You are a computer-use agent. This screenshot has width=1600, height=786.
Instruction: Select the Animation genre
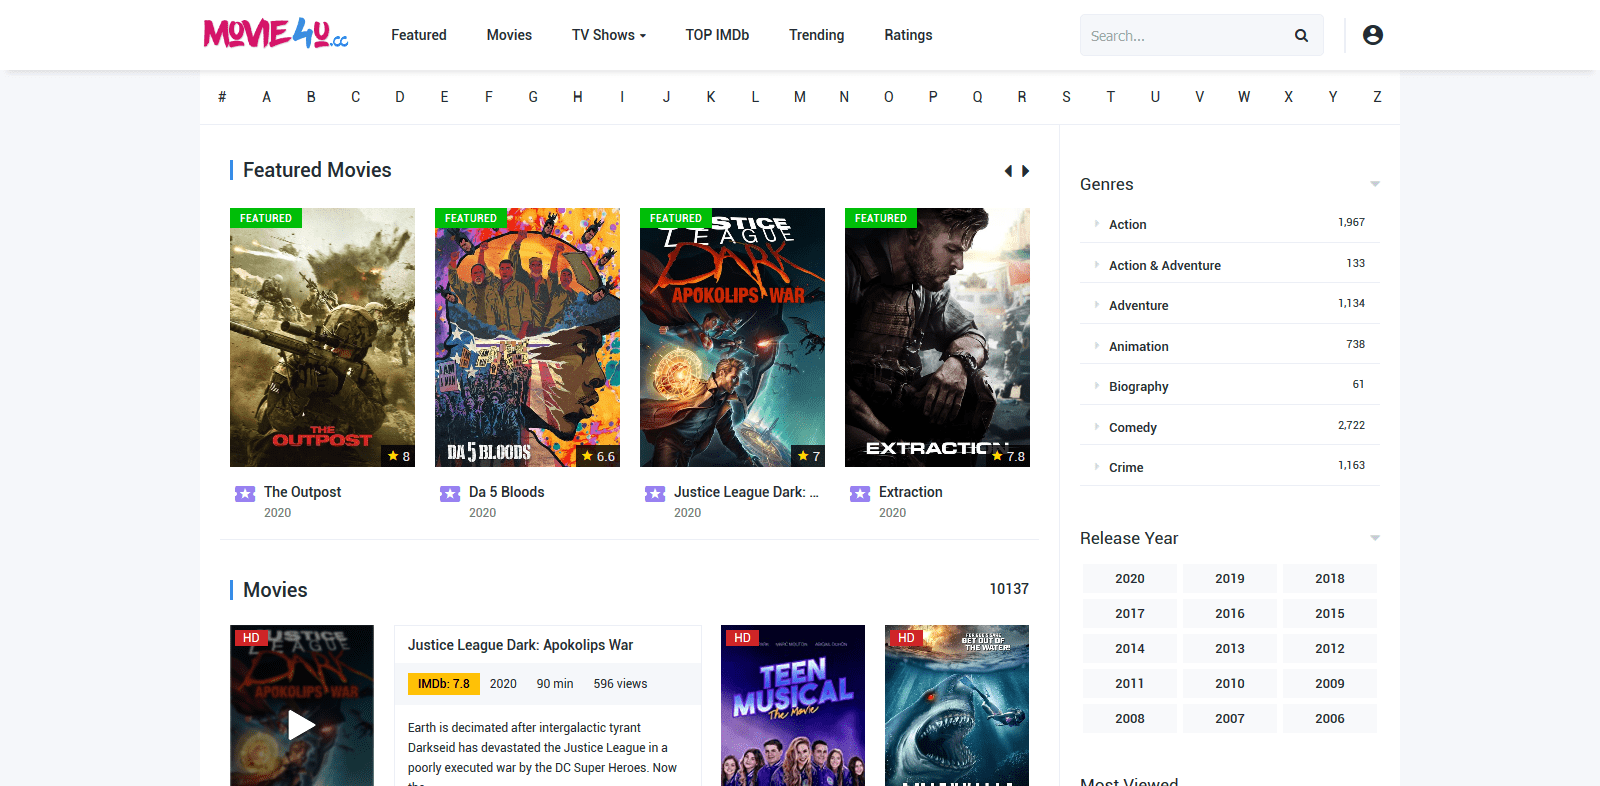(x=1138, y=346)
